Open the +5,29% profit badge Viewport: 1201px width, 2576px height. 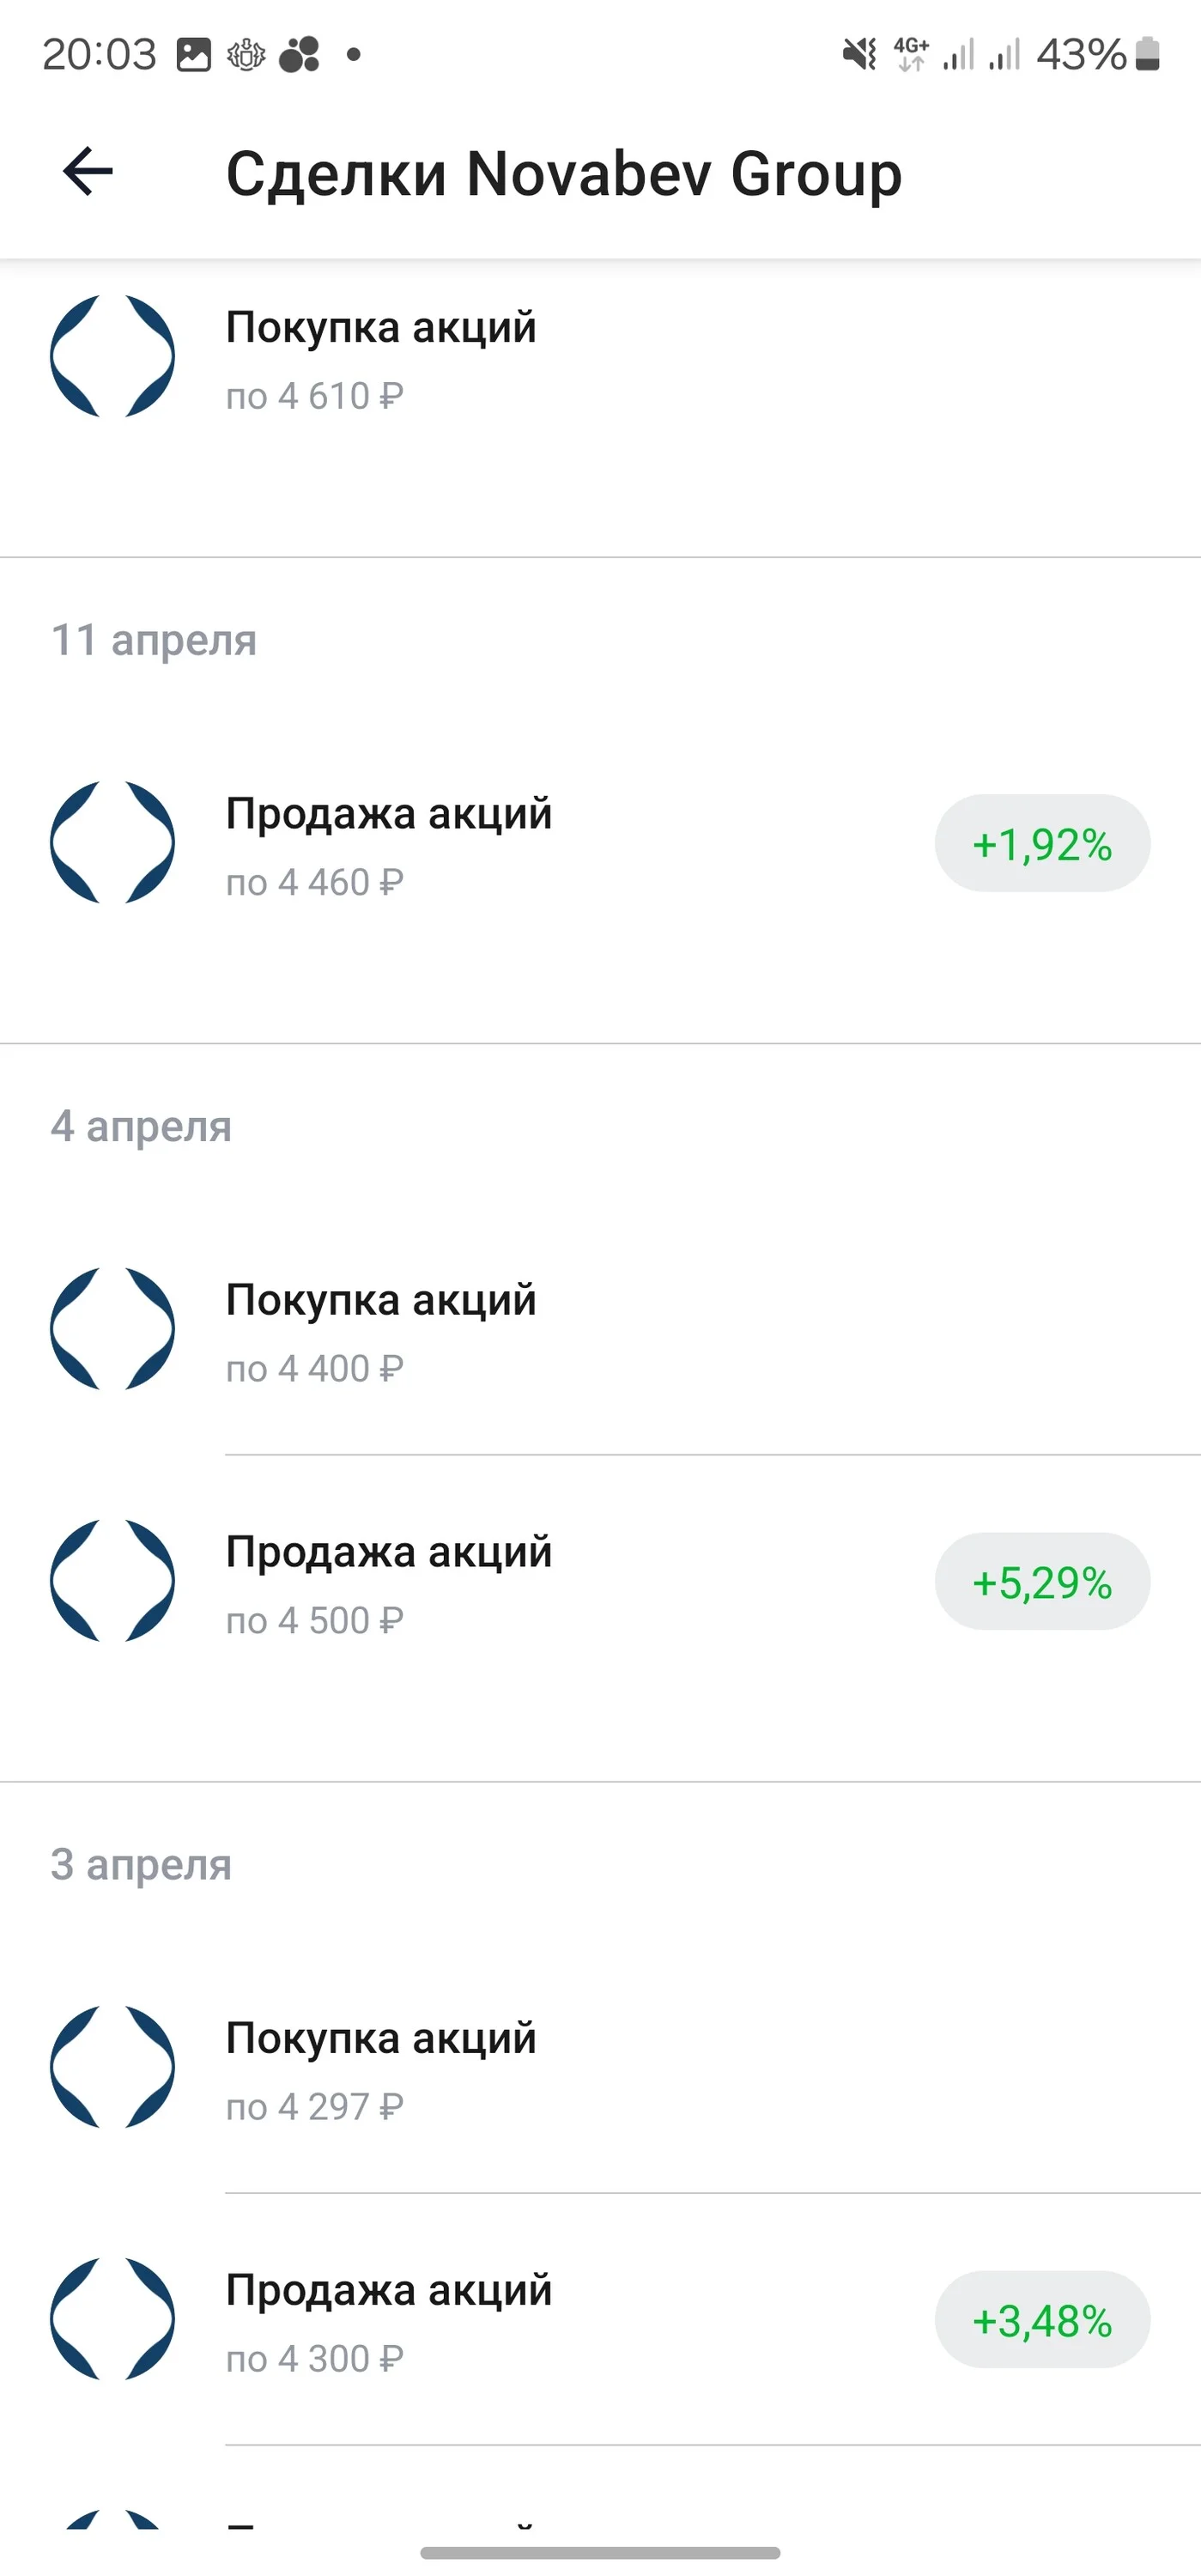(1042, 1582)
